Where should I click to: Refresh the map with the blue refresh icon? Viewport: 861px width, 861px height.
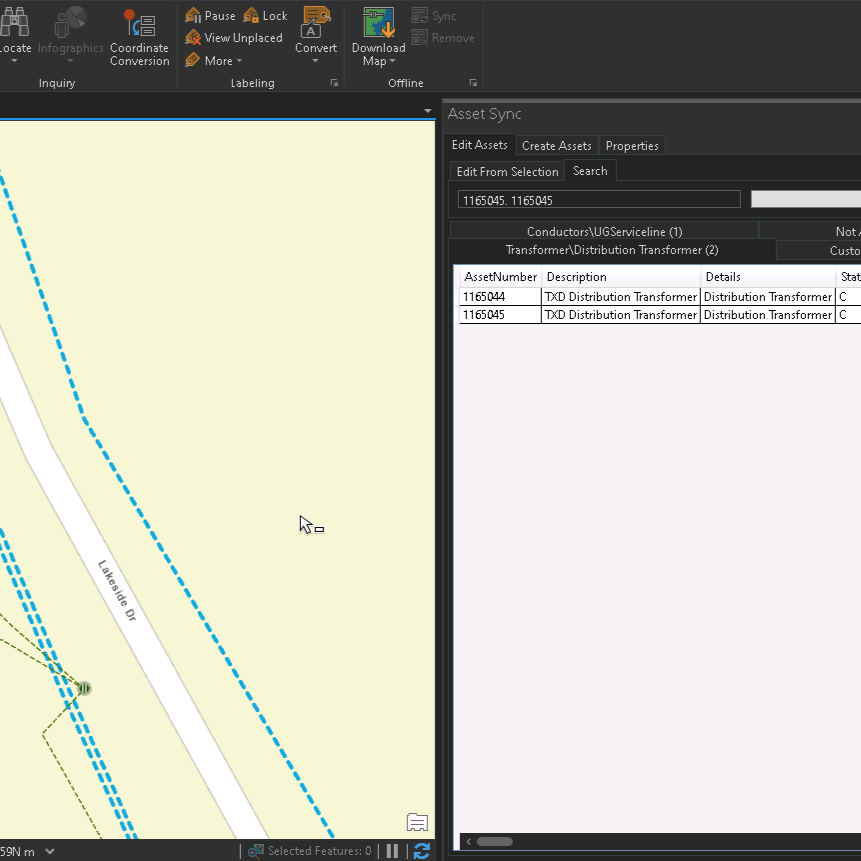click(x=421, y=851)
